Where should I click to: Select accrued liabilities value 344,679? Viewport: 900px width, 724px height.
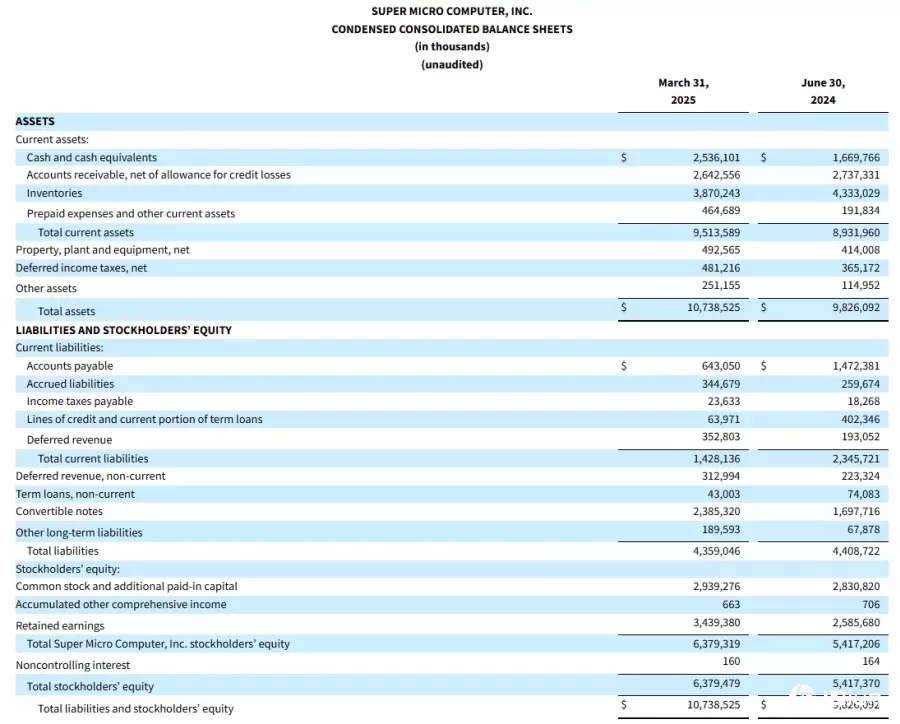pyautogui.click(x=721, y=384)
